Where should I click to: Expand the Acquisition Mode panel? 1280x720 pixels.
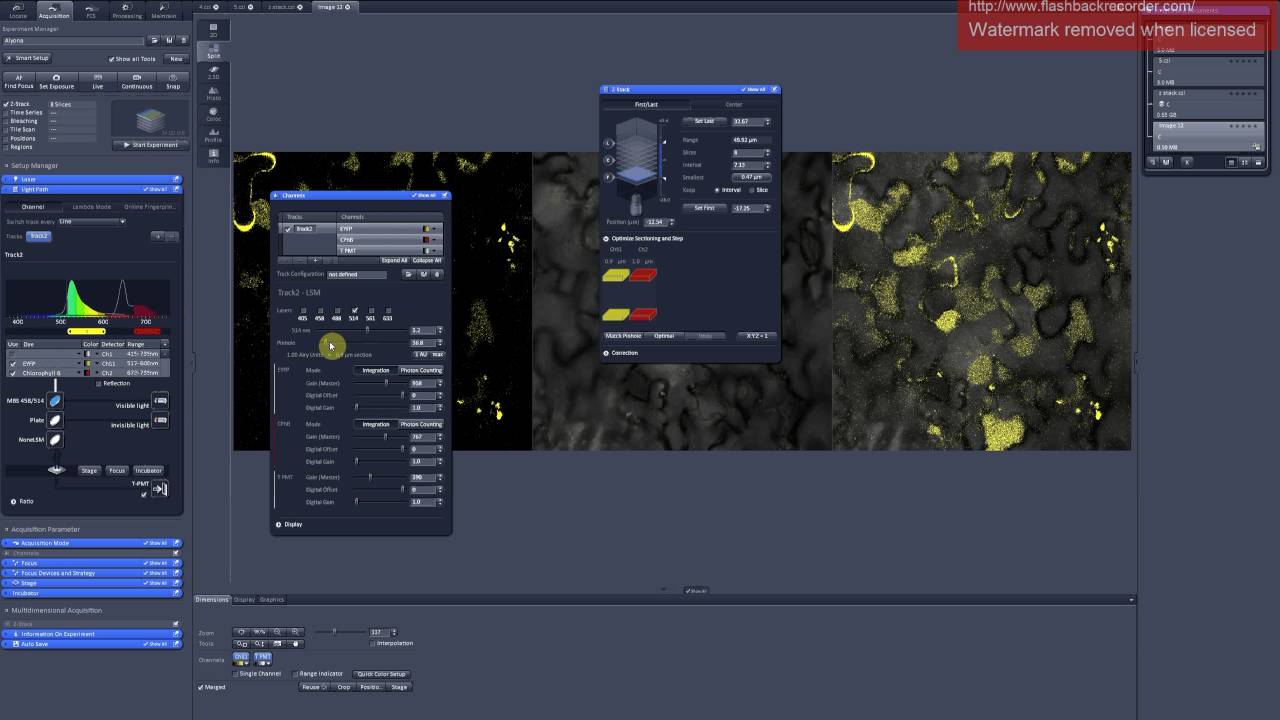pos(92,543)
